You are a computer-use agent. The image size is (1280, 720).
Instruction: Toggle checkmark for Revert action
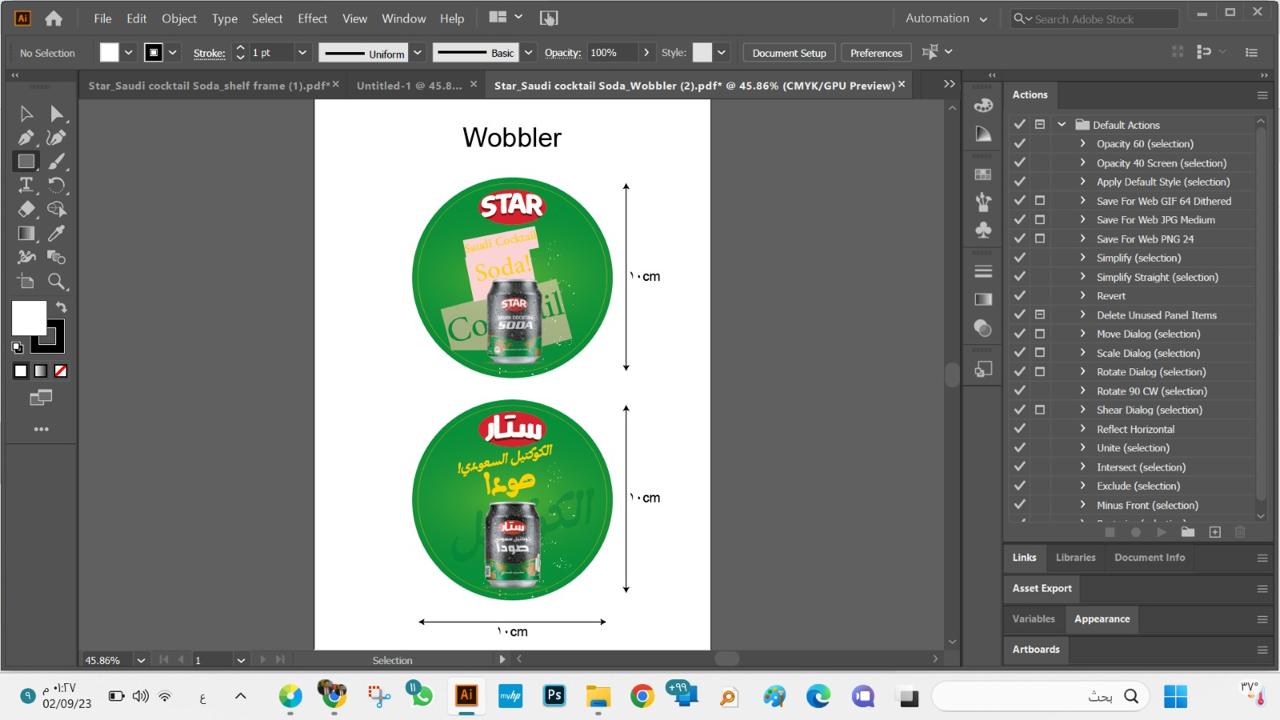1019,296
